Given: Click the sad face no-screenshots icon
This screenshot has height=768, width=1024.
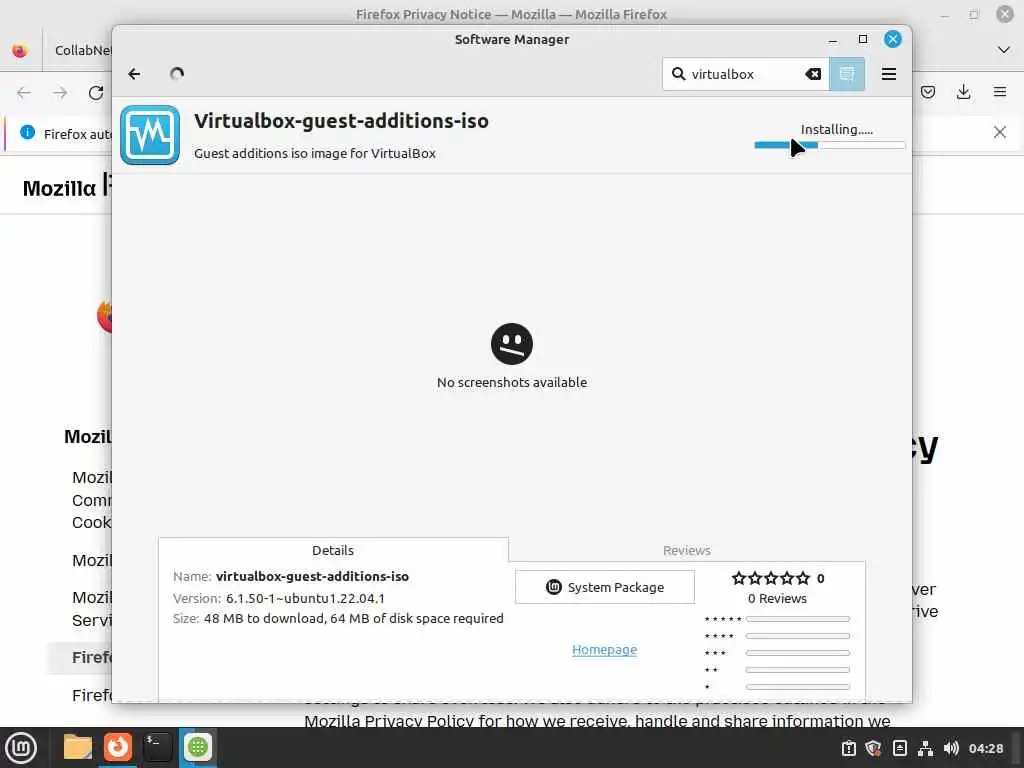Looking at the screenshot, I should click(x=512, y=344).
